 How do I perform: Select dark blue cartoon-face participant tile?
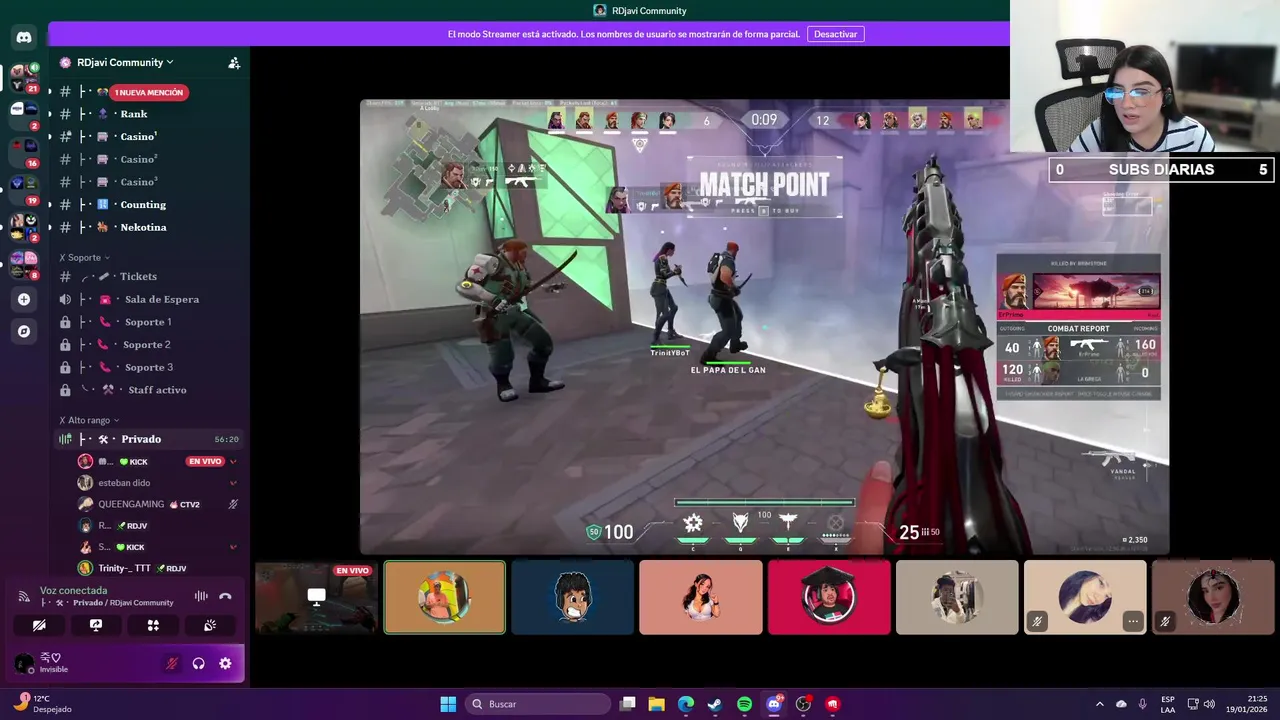(573, 597)
